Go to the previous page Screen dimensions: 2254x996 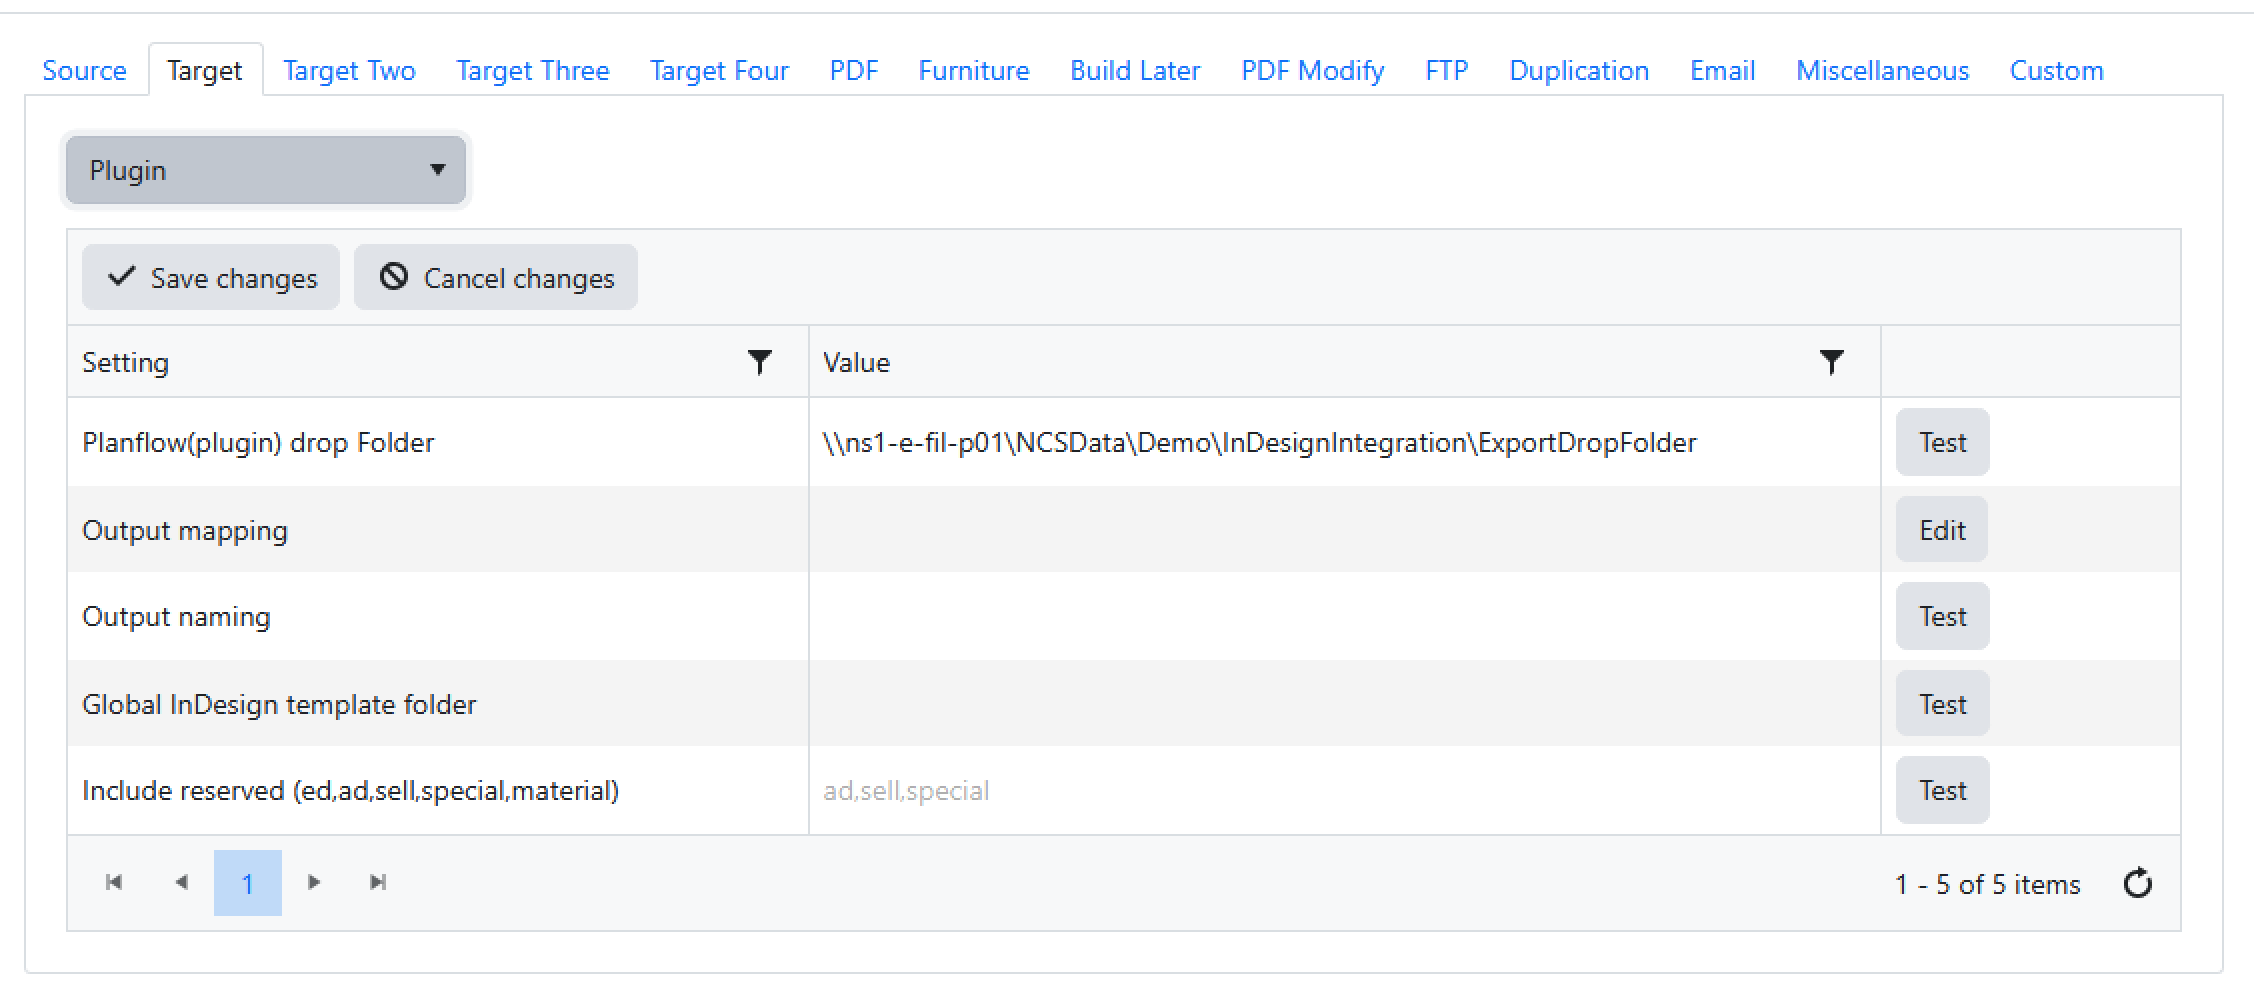181,882
